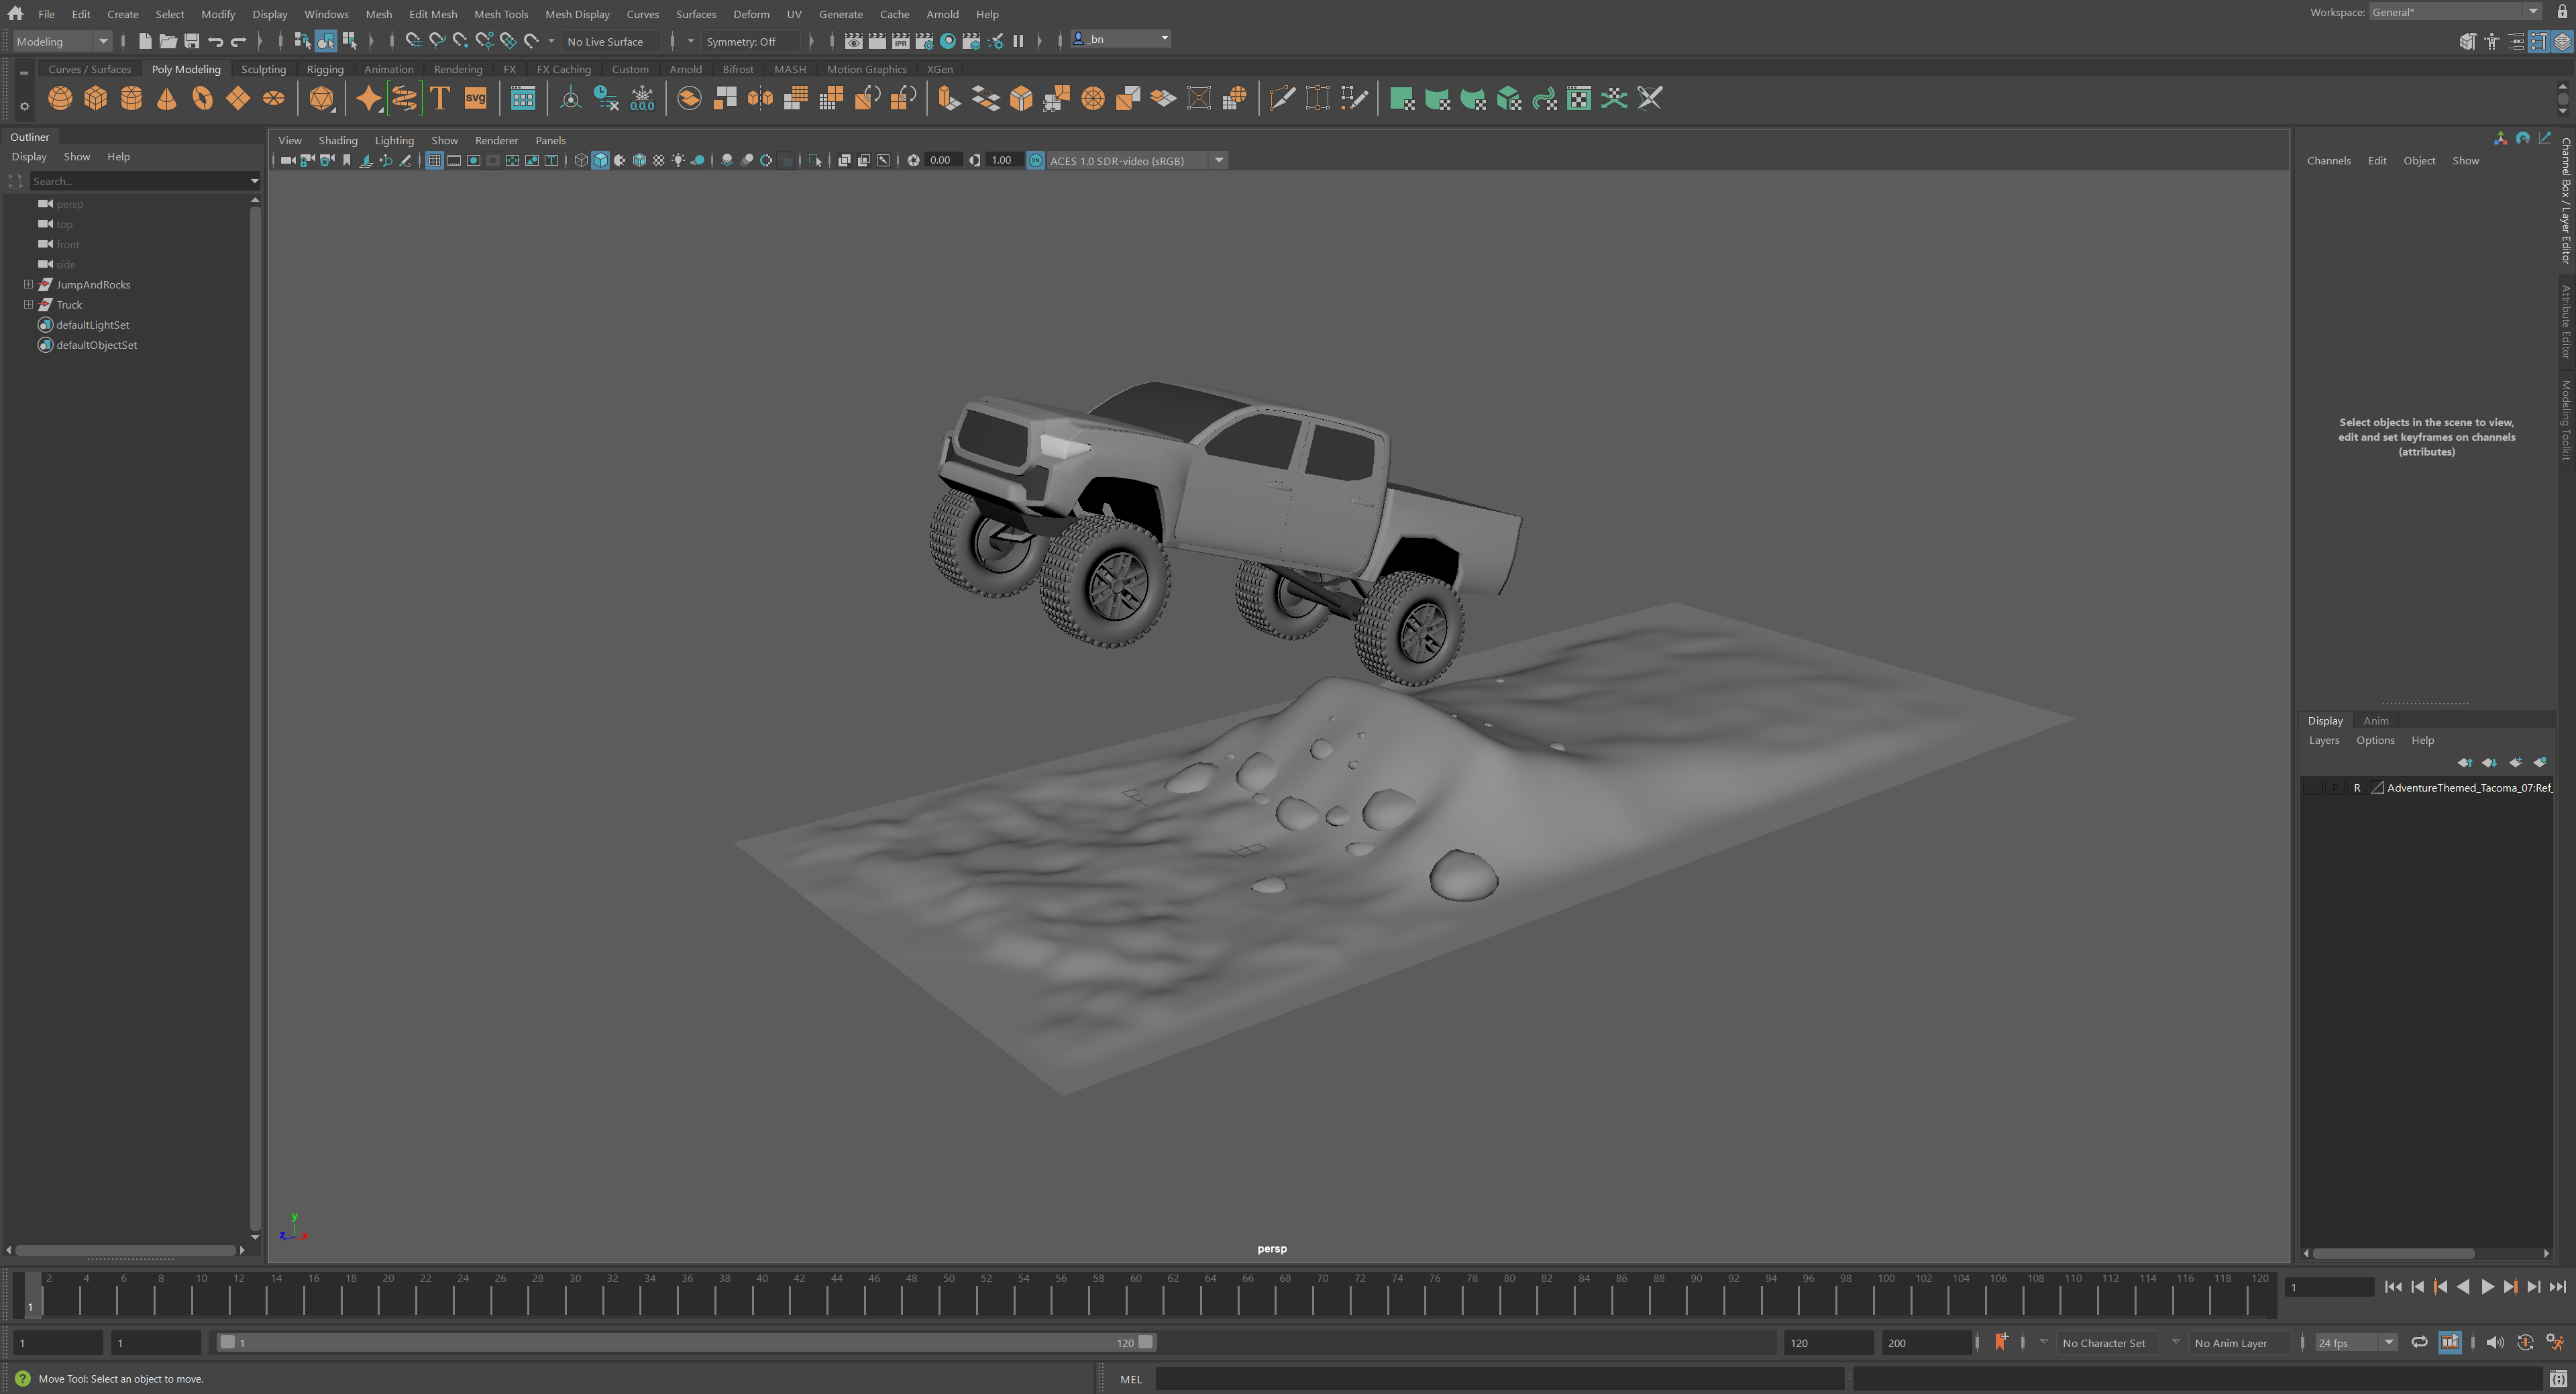
Task: Create a polygon sphere from shelf
Action: coord(60,98)
